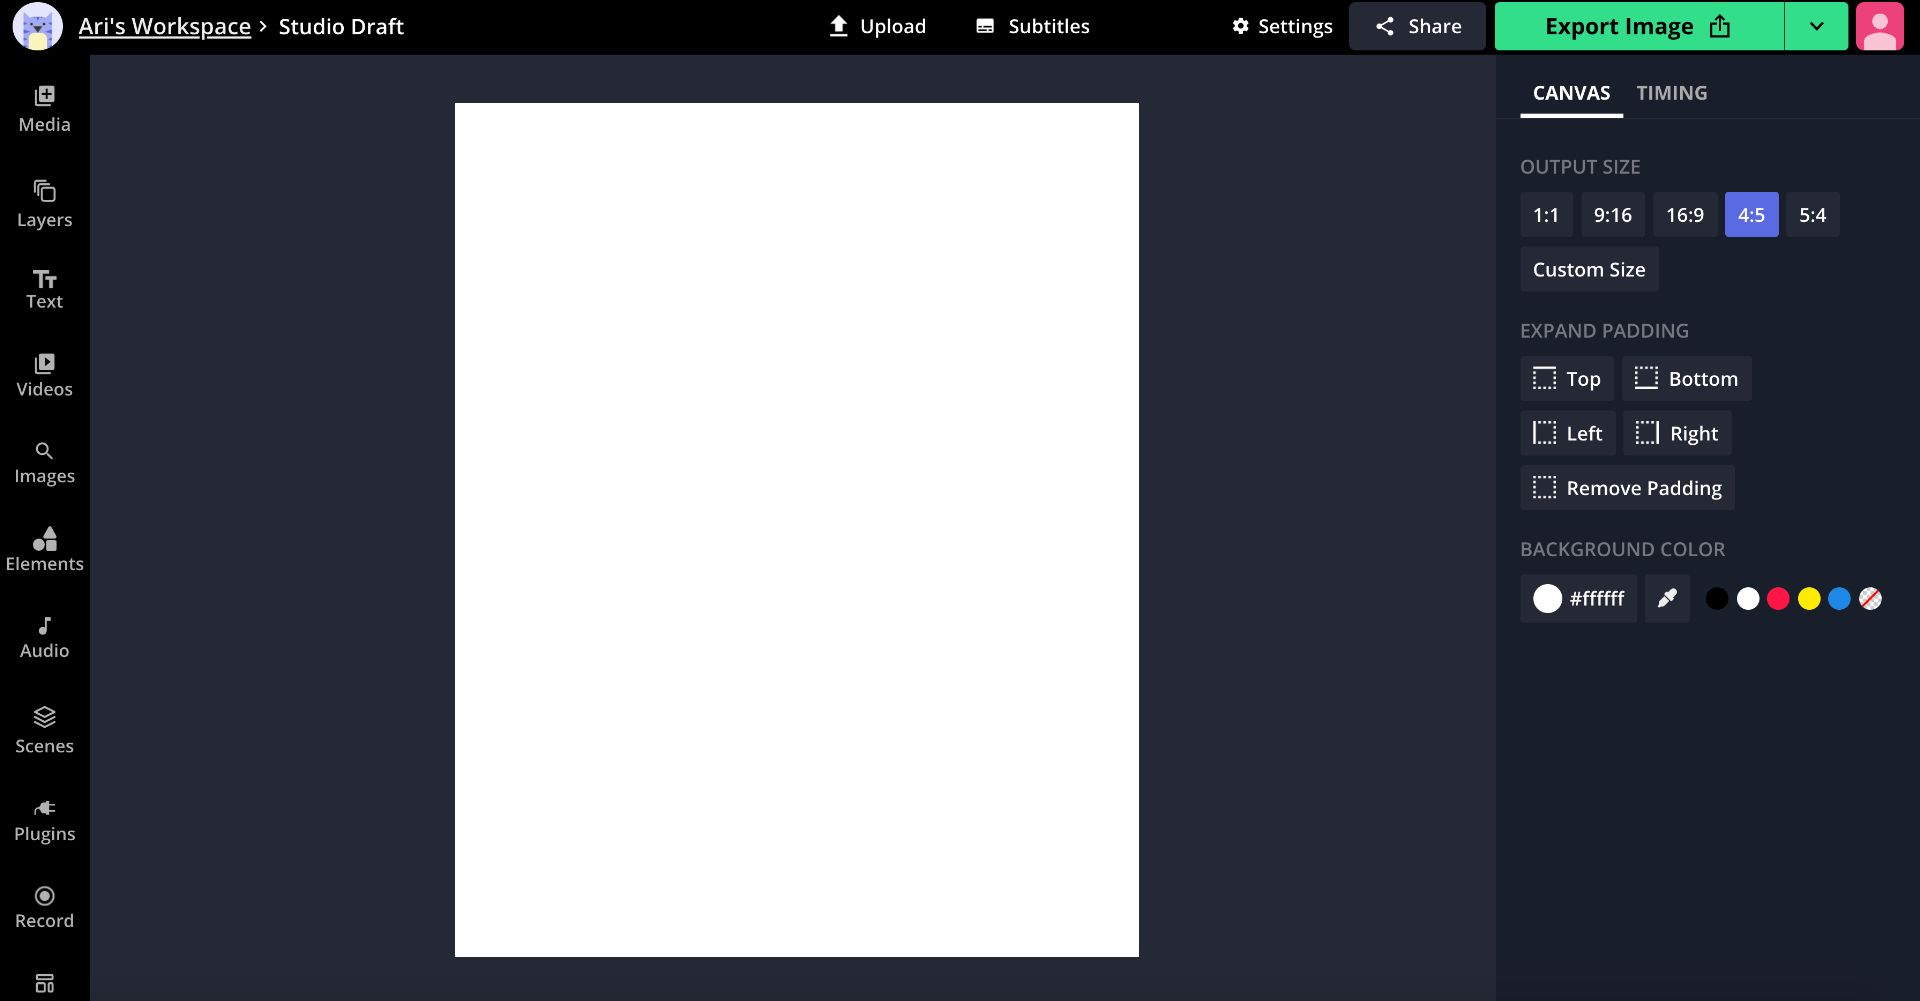Choose the transparent background swatch
Image resolution: width=1920 pixels, height=1001 pixels.
1870,599
